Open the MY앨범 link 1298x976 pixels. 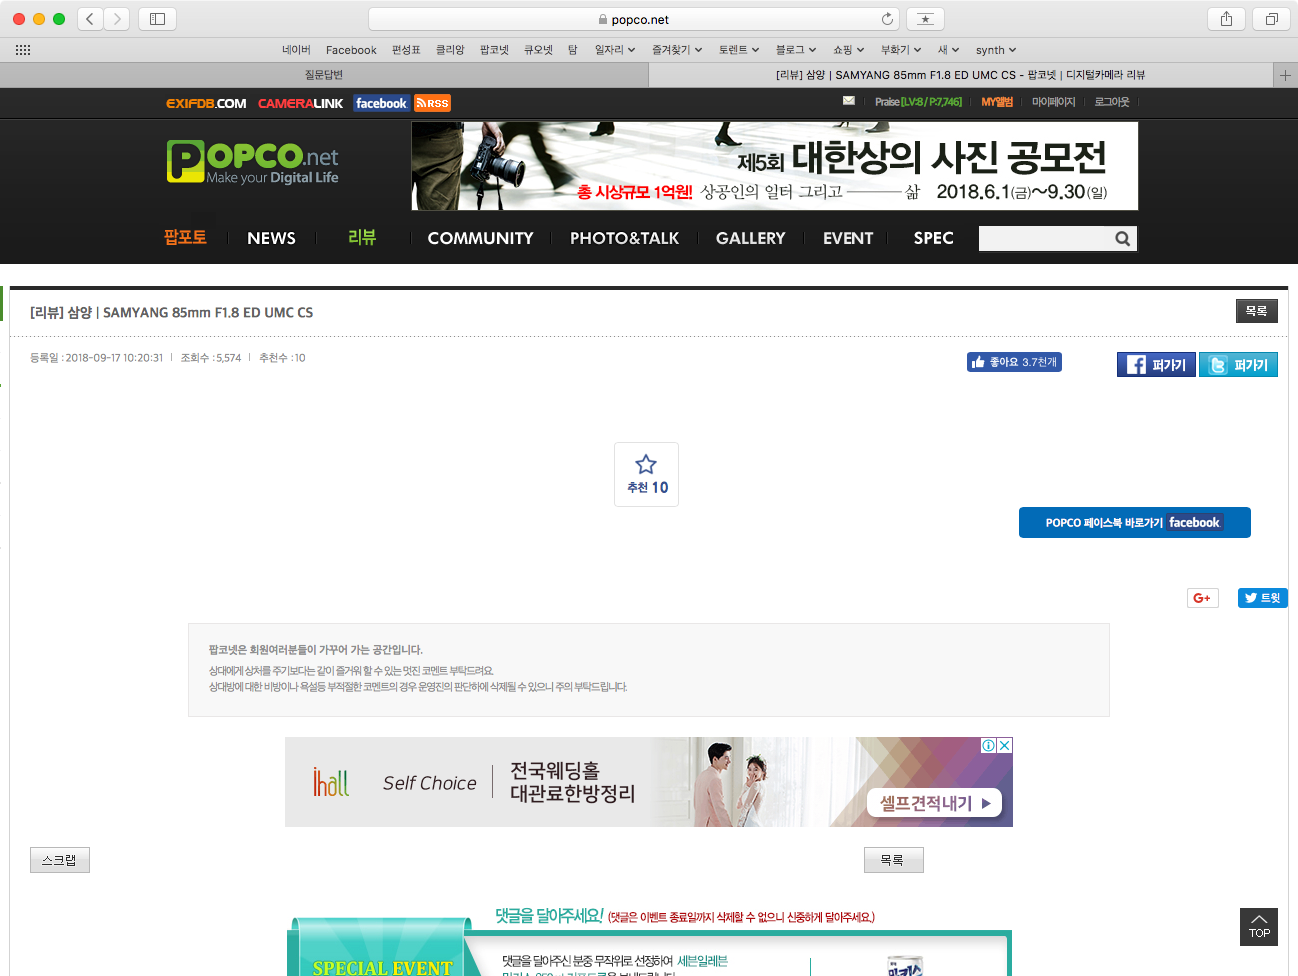(x=997, y=102)
